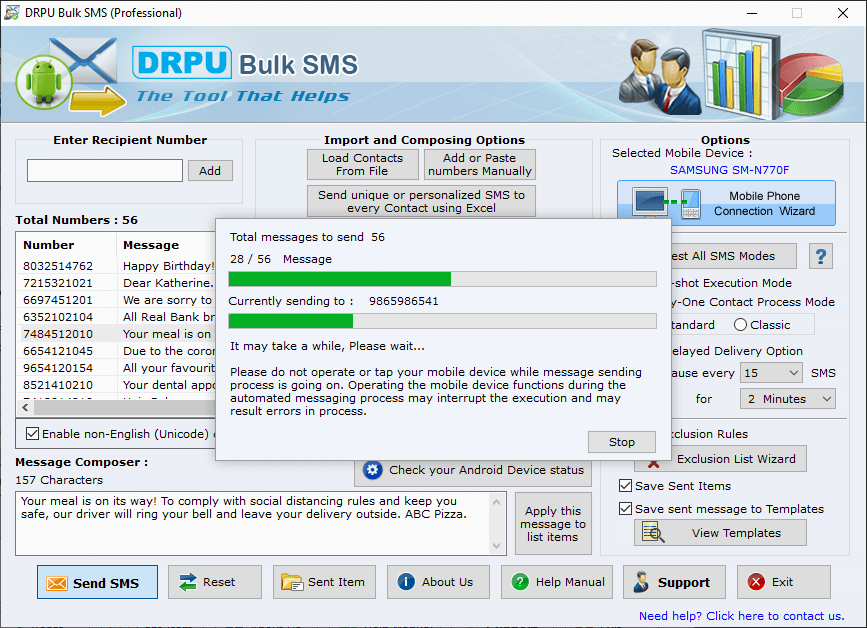Click contact list horizontal scroll left arrow
Viewport: 867px width, 628px height.
click(25, 407)
